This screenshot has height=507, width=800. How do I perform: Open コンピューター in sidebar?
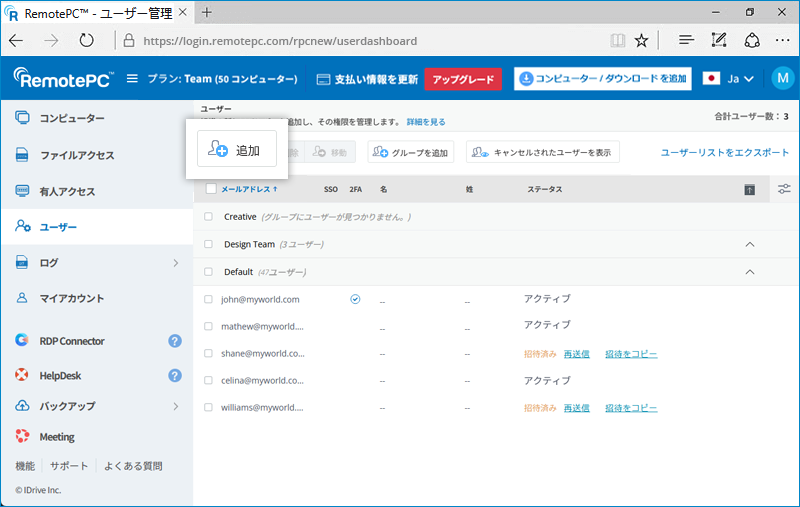tap(72, 118)
